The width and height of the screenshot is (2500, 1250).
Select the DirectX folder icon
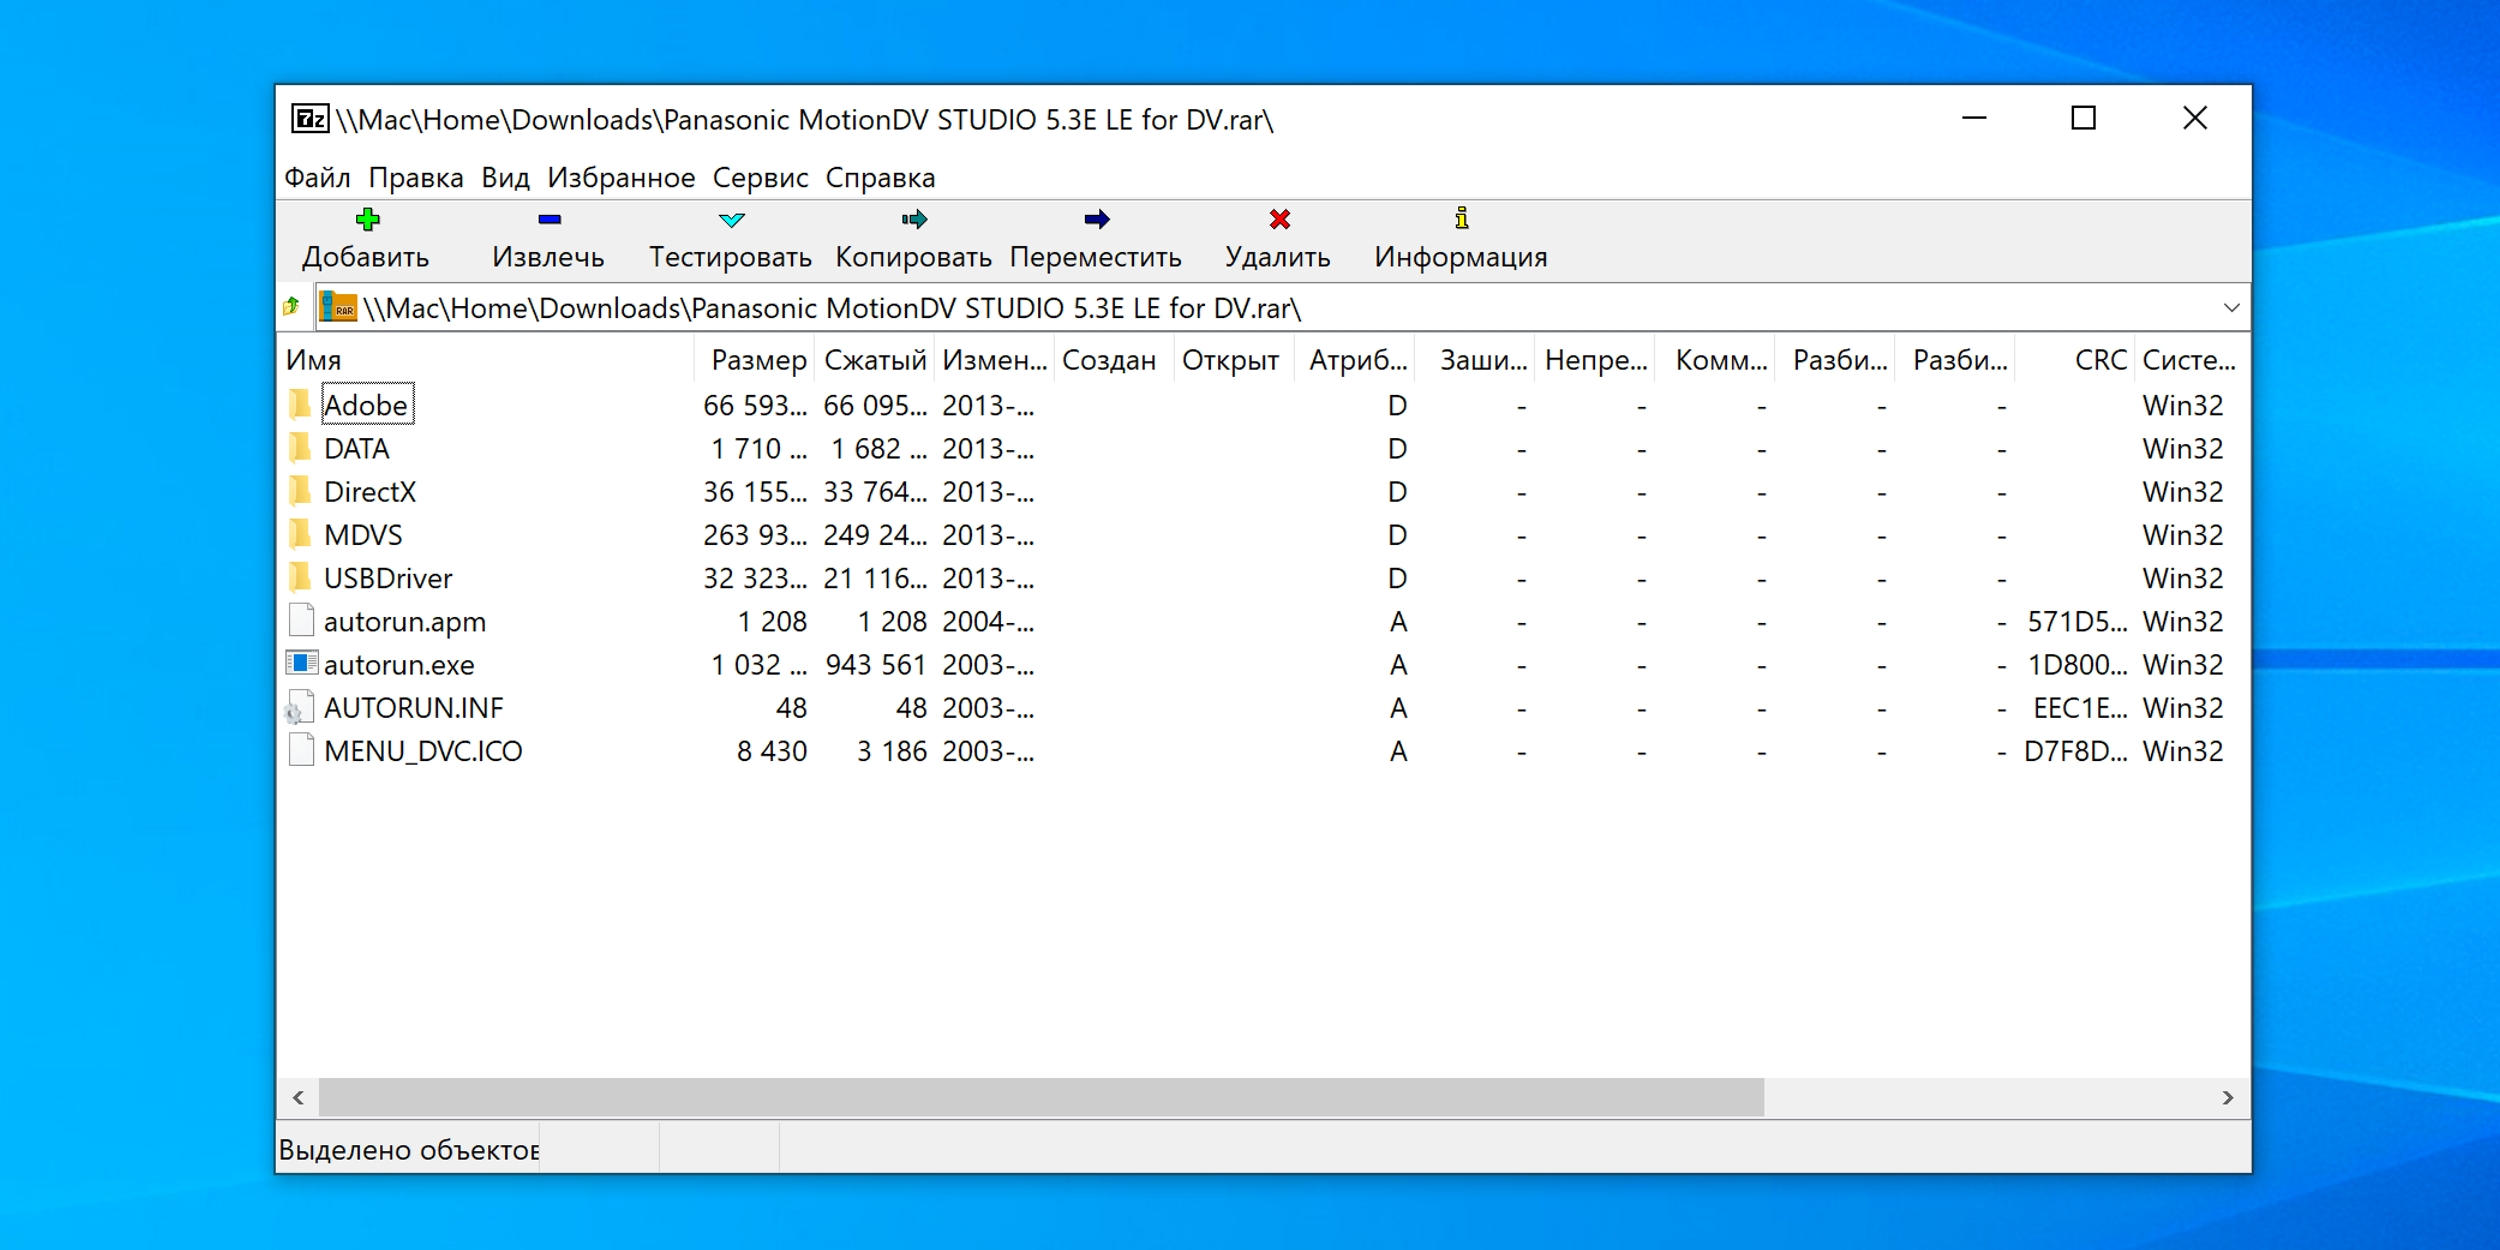click(x=300, y=490)
